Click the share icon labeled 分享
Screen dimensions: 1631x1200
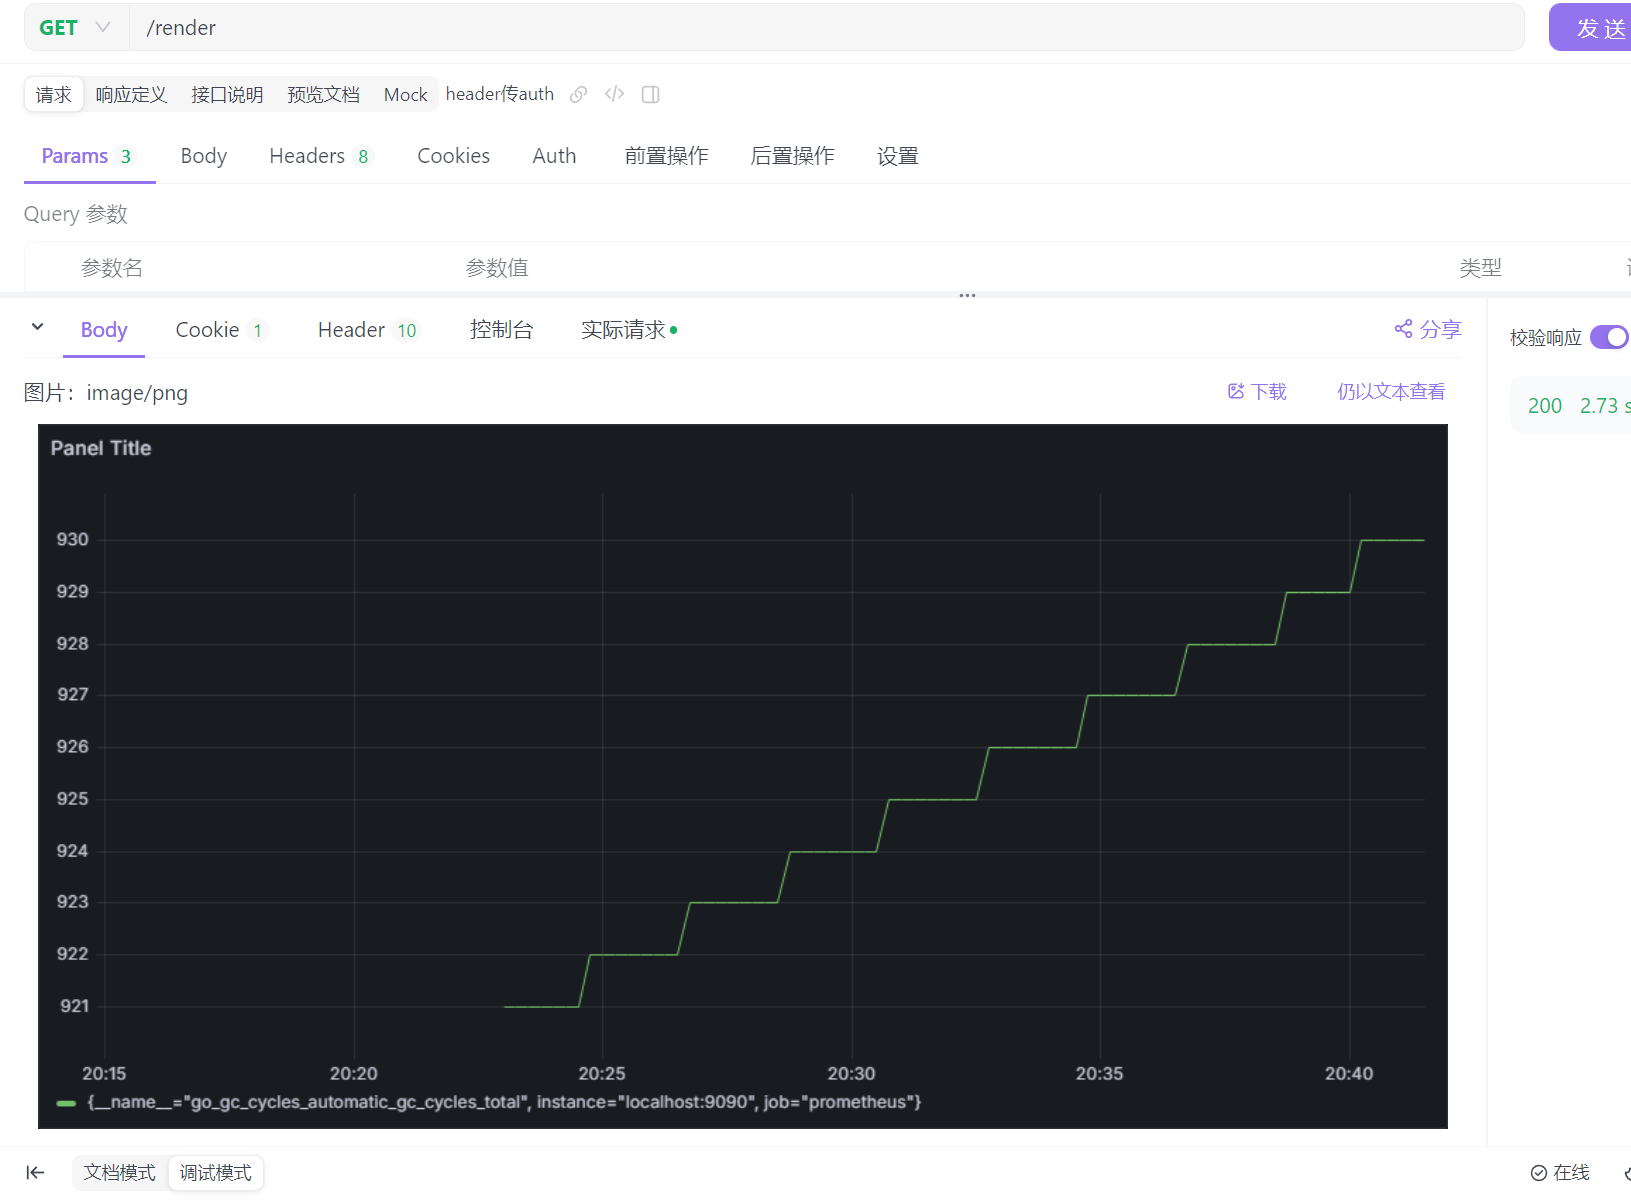[1404, 329]
